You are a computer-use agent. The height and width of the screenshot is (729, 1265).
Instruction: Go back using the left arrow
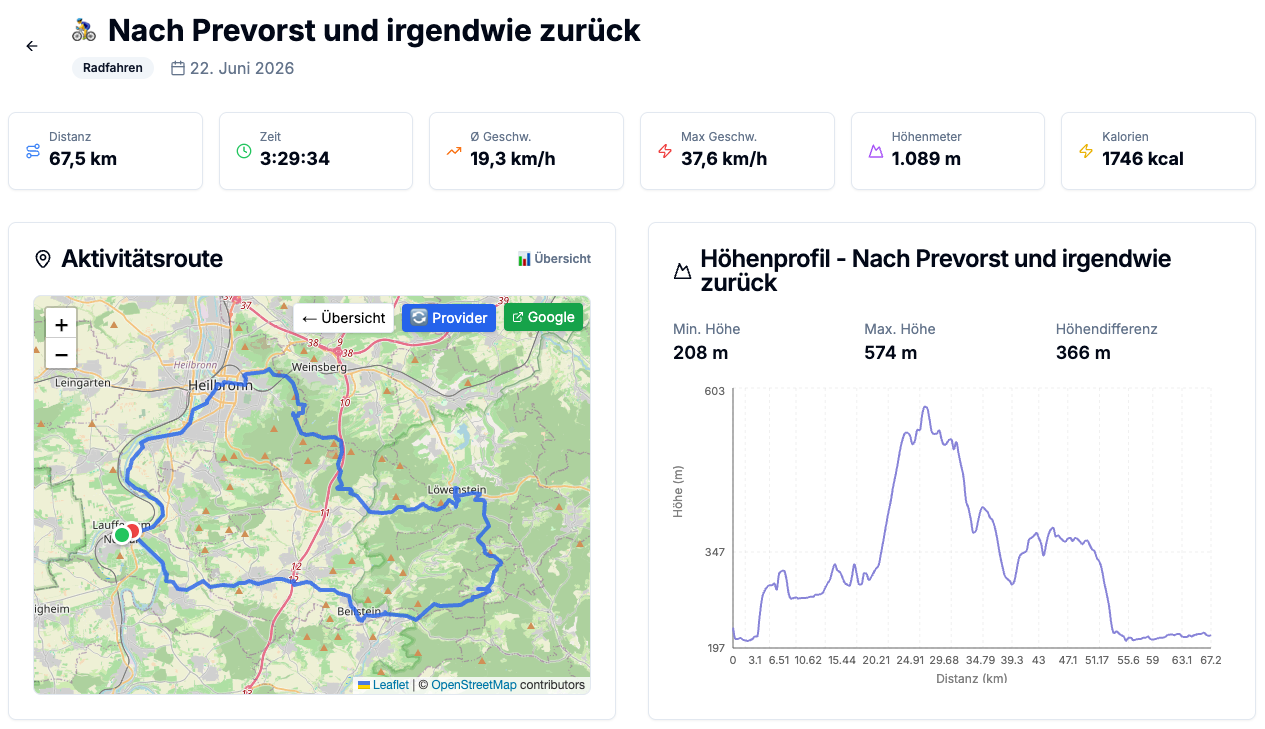[32, 46]
